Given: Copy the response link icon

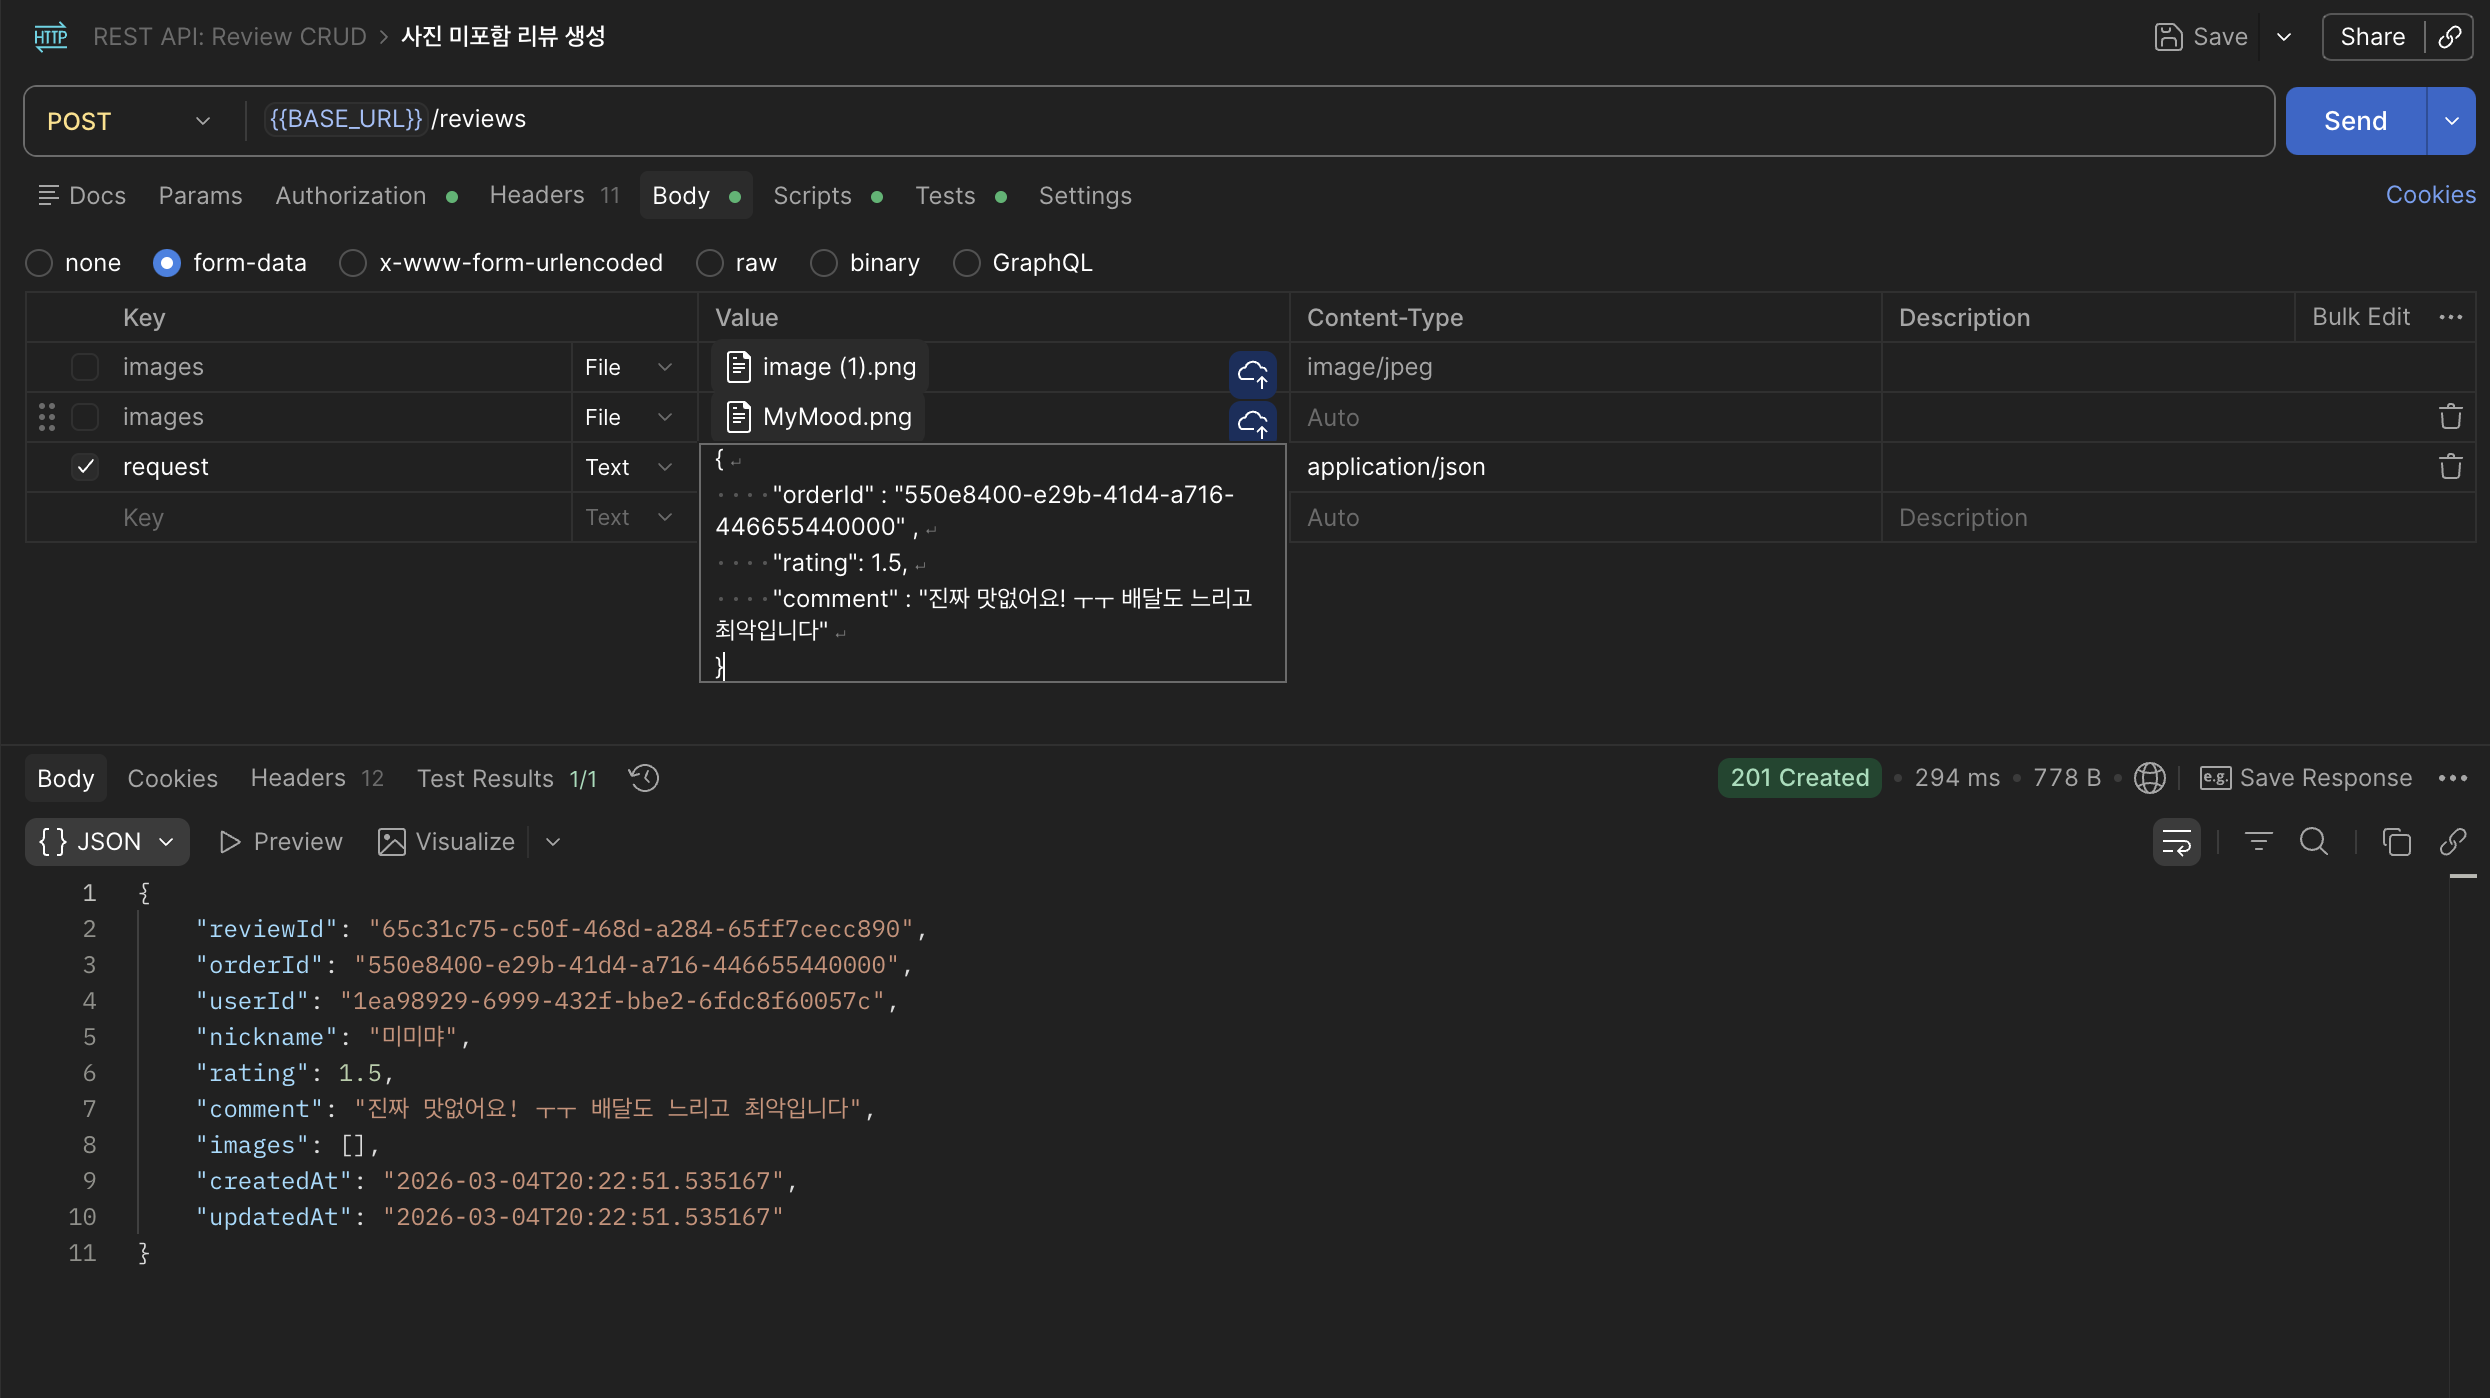Looking at the screenshot, I should [x=2453, y=842].
